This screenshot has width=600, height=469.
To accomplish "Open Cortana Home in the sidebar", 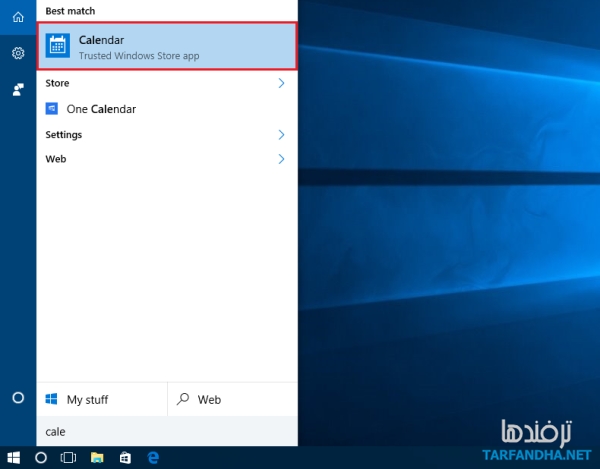I will [x=18, y=17].
